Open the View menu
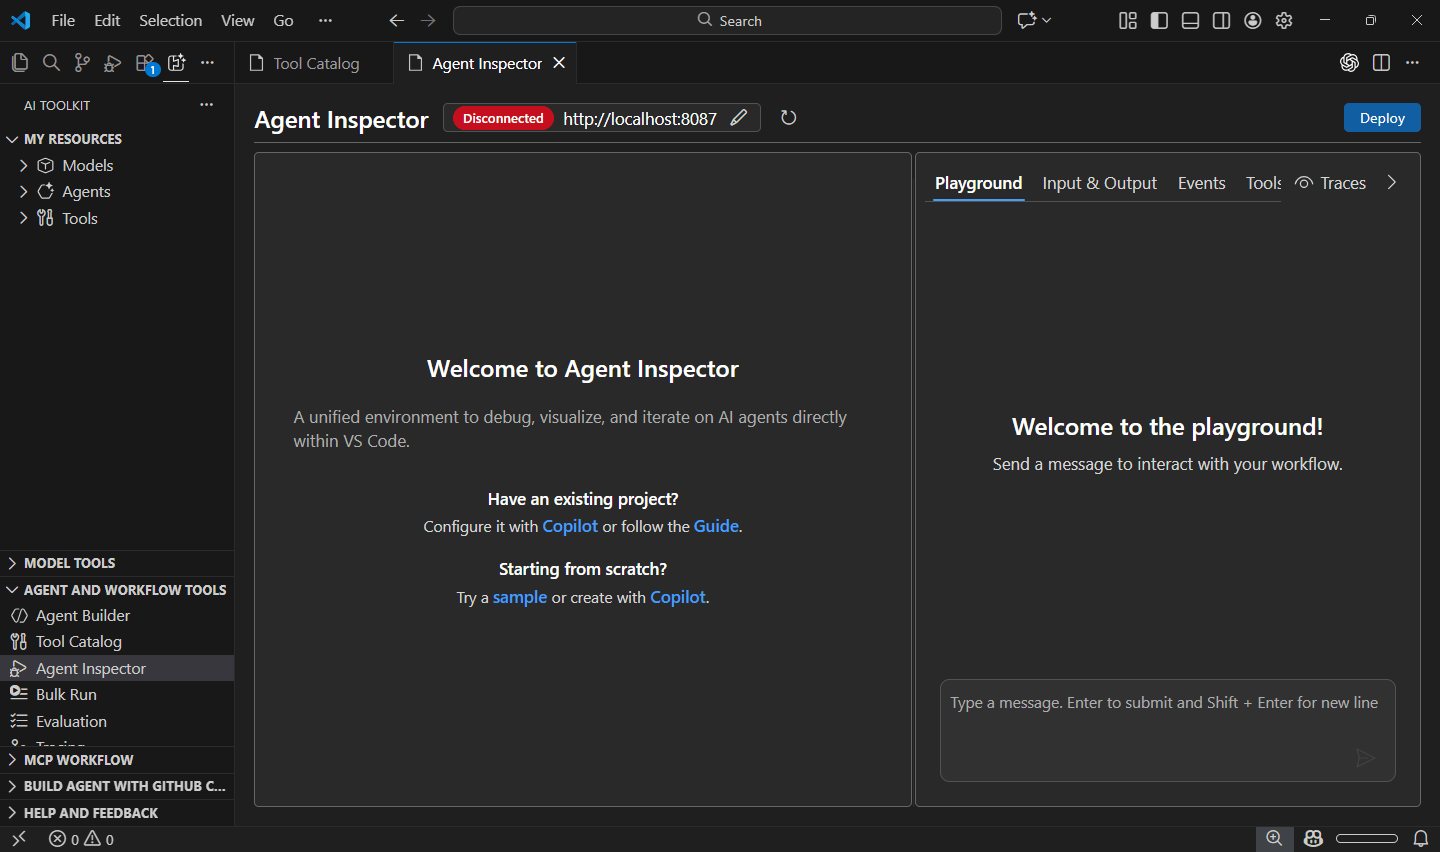 click(x=237, y=20)
